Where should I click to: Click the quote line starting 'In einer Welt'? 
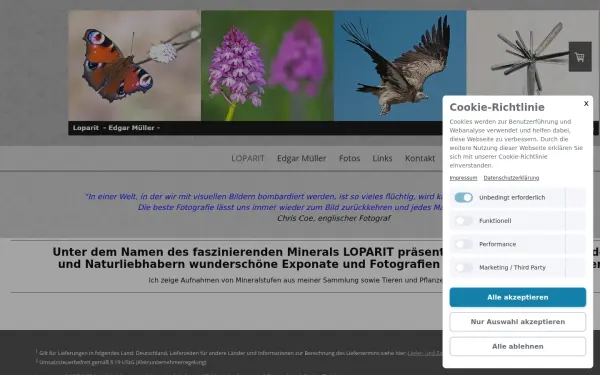[264, 197]
